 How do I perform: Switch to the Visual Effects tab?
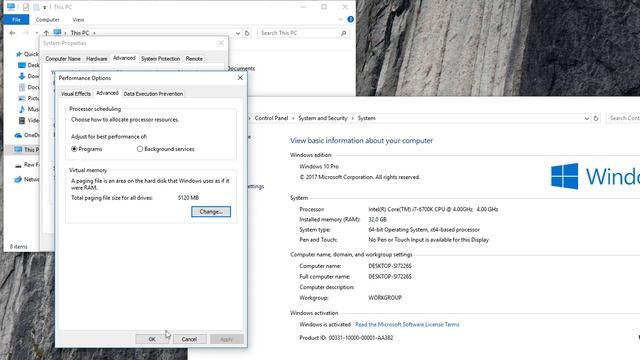[76, 93]
